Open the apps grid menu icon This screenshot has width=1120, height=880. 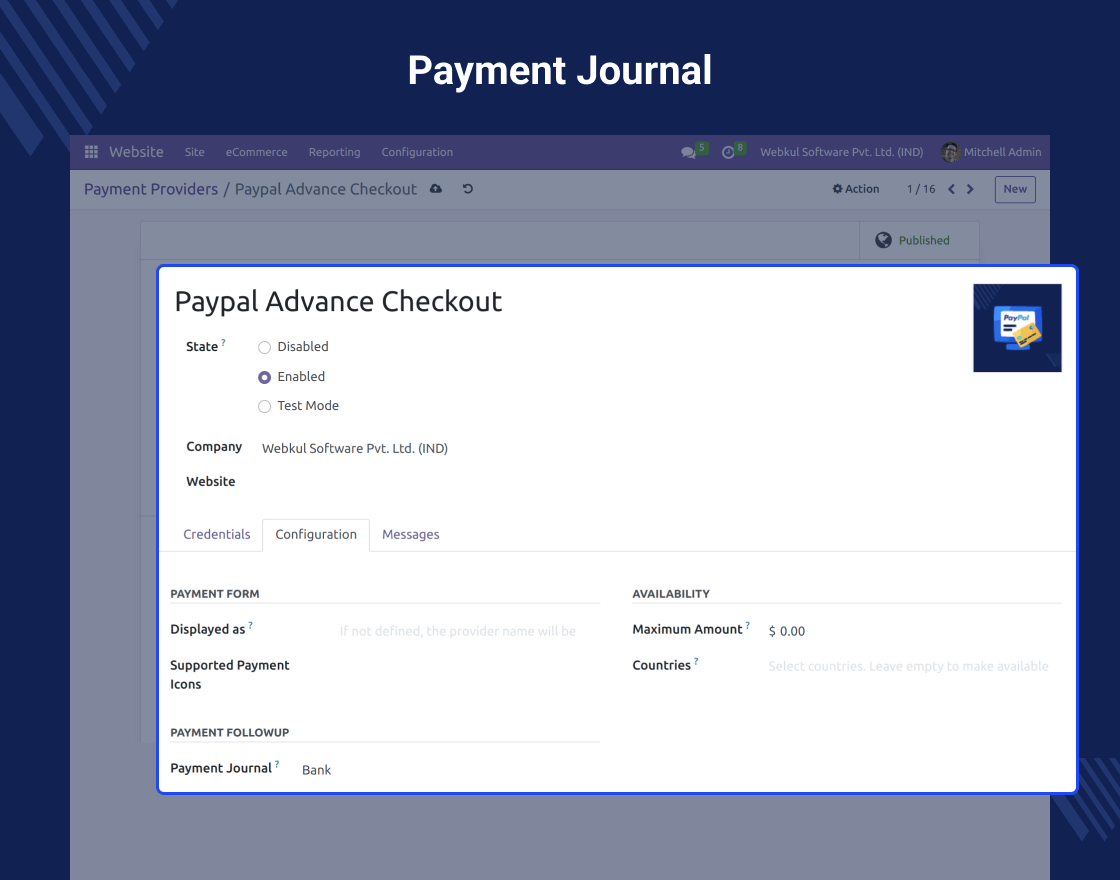click(91, 151)
